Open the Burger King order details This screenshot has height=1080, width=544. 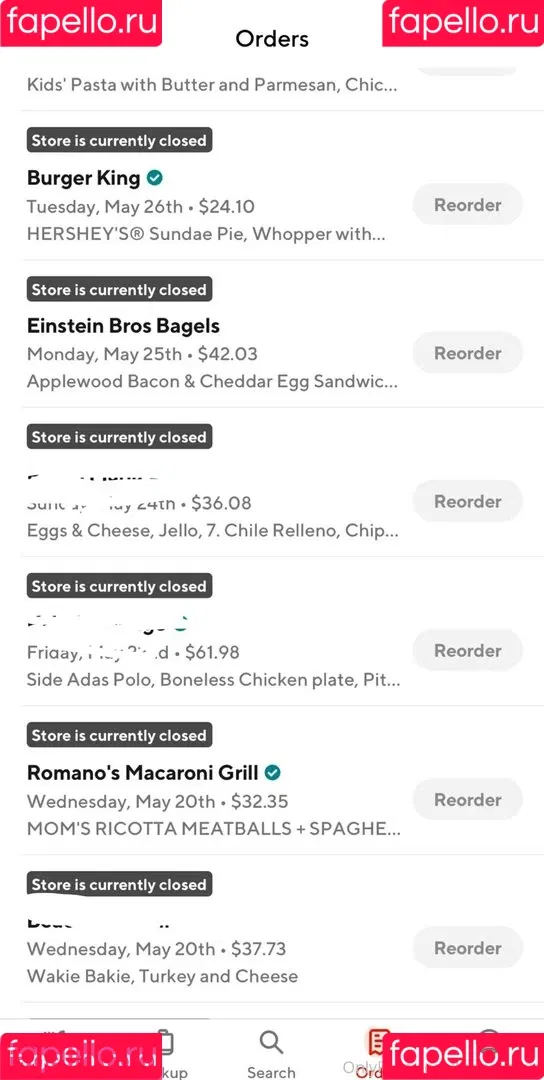click(272, 186)
